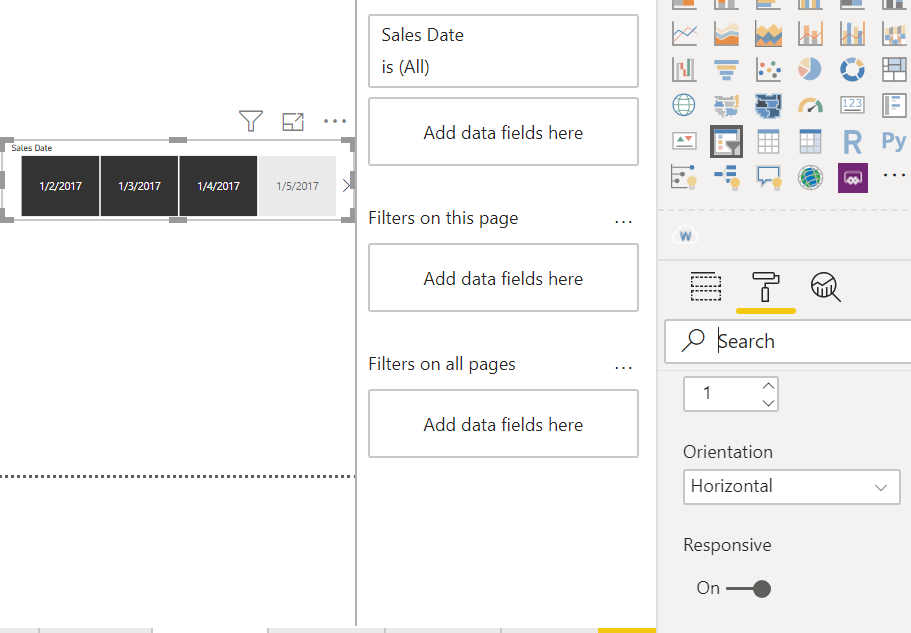
Task: Select the Decomposition tree visualization
Action: click(726, 177)
